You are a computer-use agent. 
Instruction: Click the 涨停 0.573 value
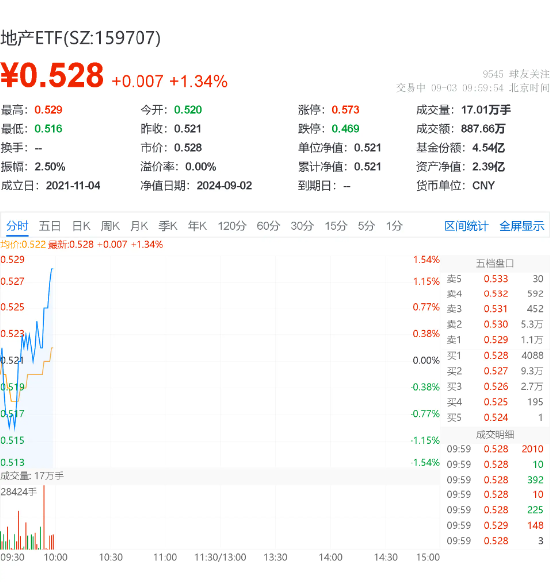(346, 110)
